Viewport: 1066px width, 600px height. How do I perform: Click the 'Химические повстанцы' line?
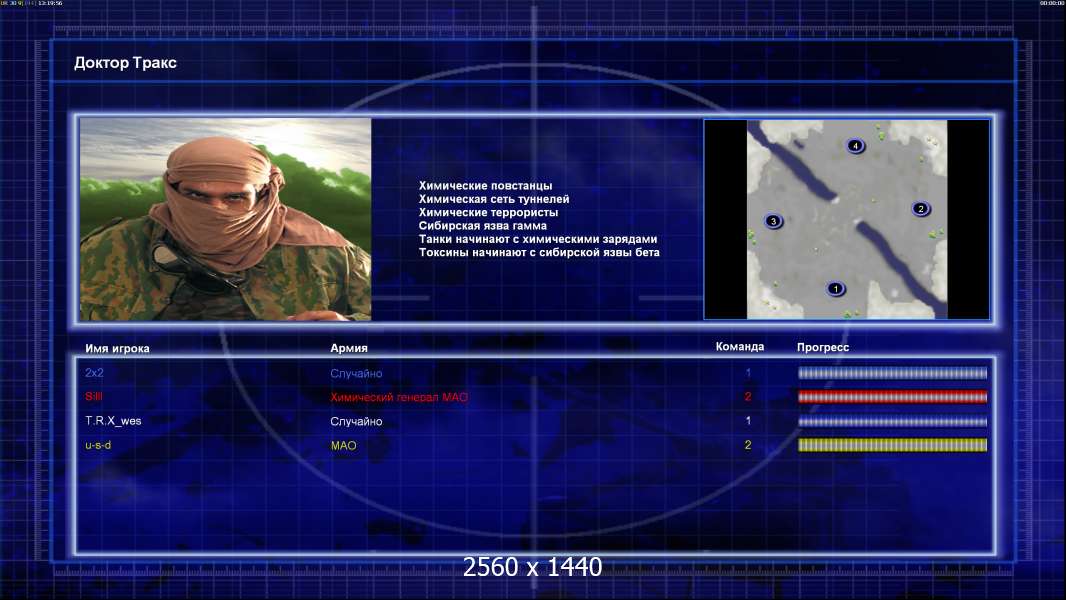pyautogui.click(x=485, y=186)
